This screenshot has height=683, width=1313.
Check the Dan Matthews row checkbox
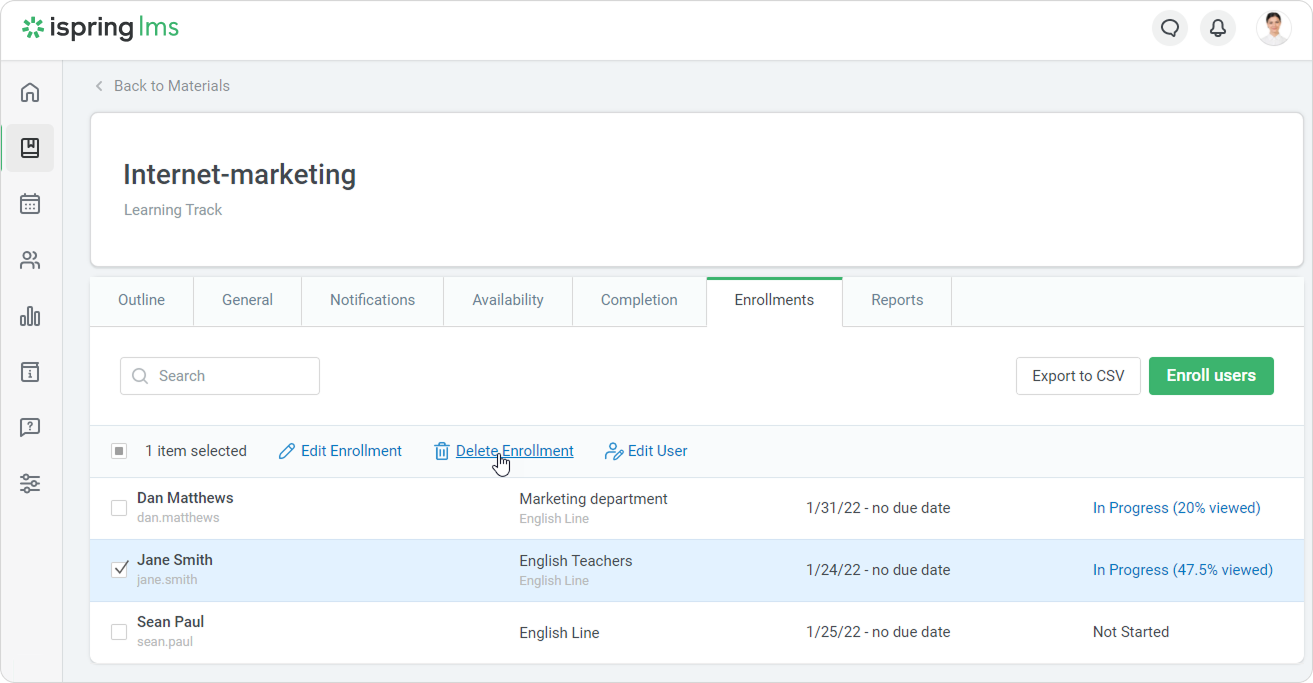pyautogui.click(x=119, y=508)
